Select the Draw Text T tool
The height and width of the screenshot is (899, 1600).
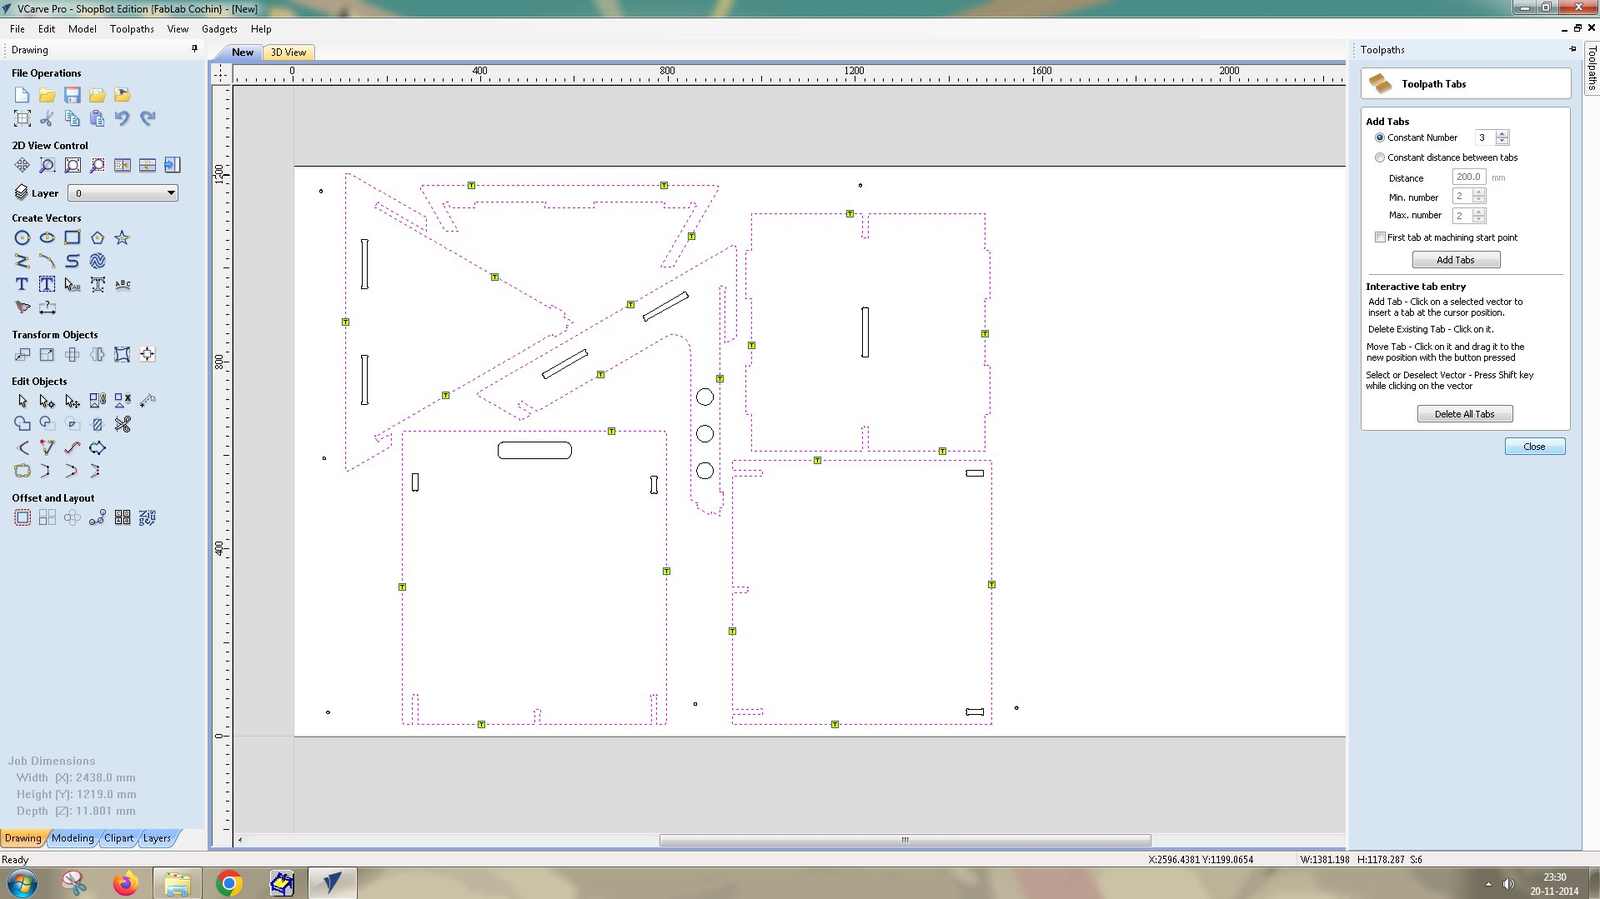click(22, 284)
